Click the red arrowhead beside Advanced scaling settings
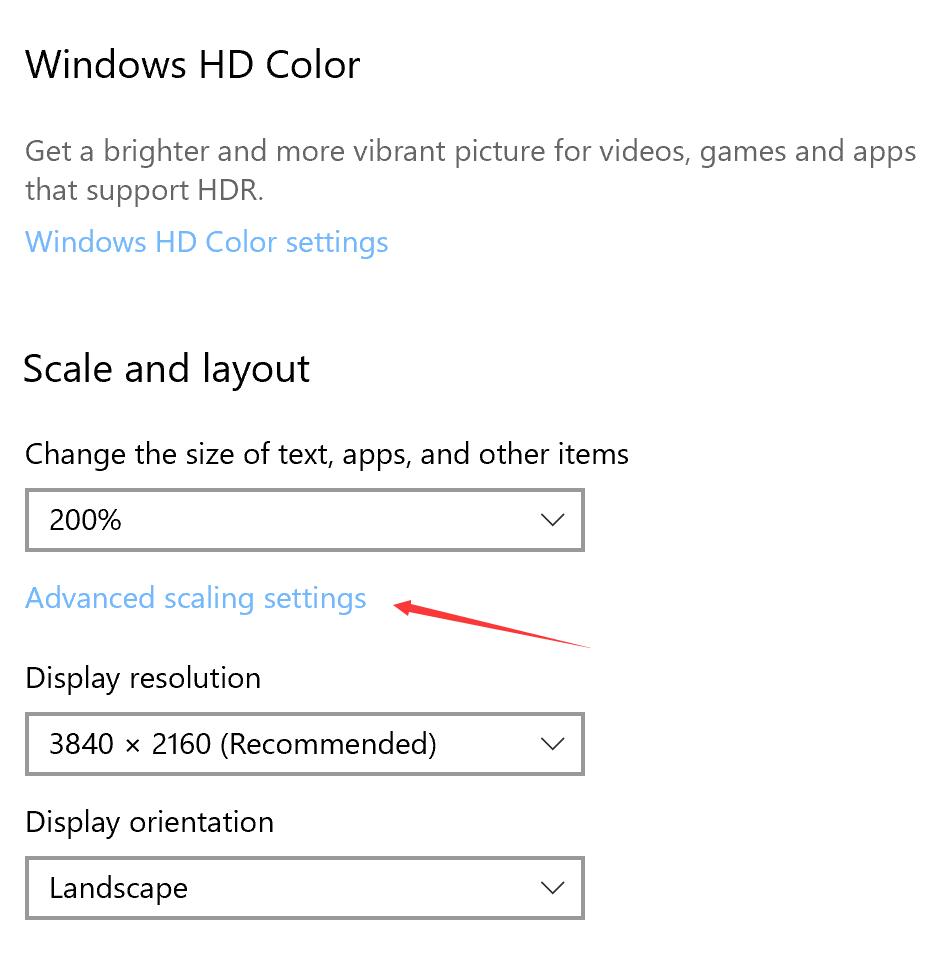This screenshot has width=941, height=975. pyautogui.click(x=404, y=607)
